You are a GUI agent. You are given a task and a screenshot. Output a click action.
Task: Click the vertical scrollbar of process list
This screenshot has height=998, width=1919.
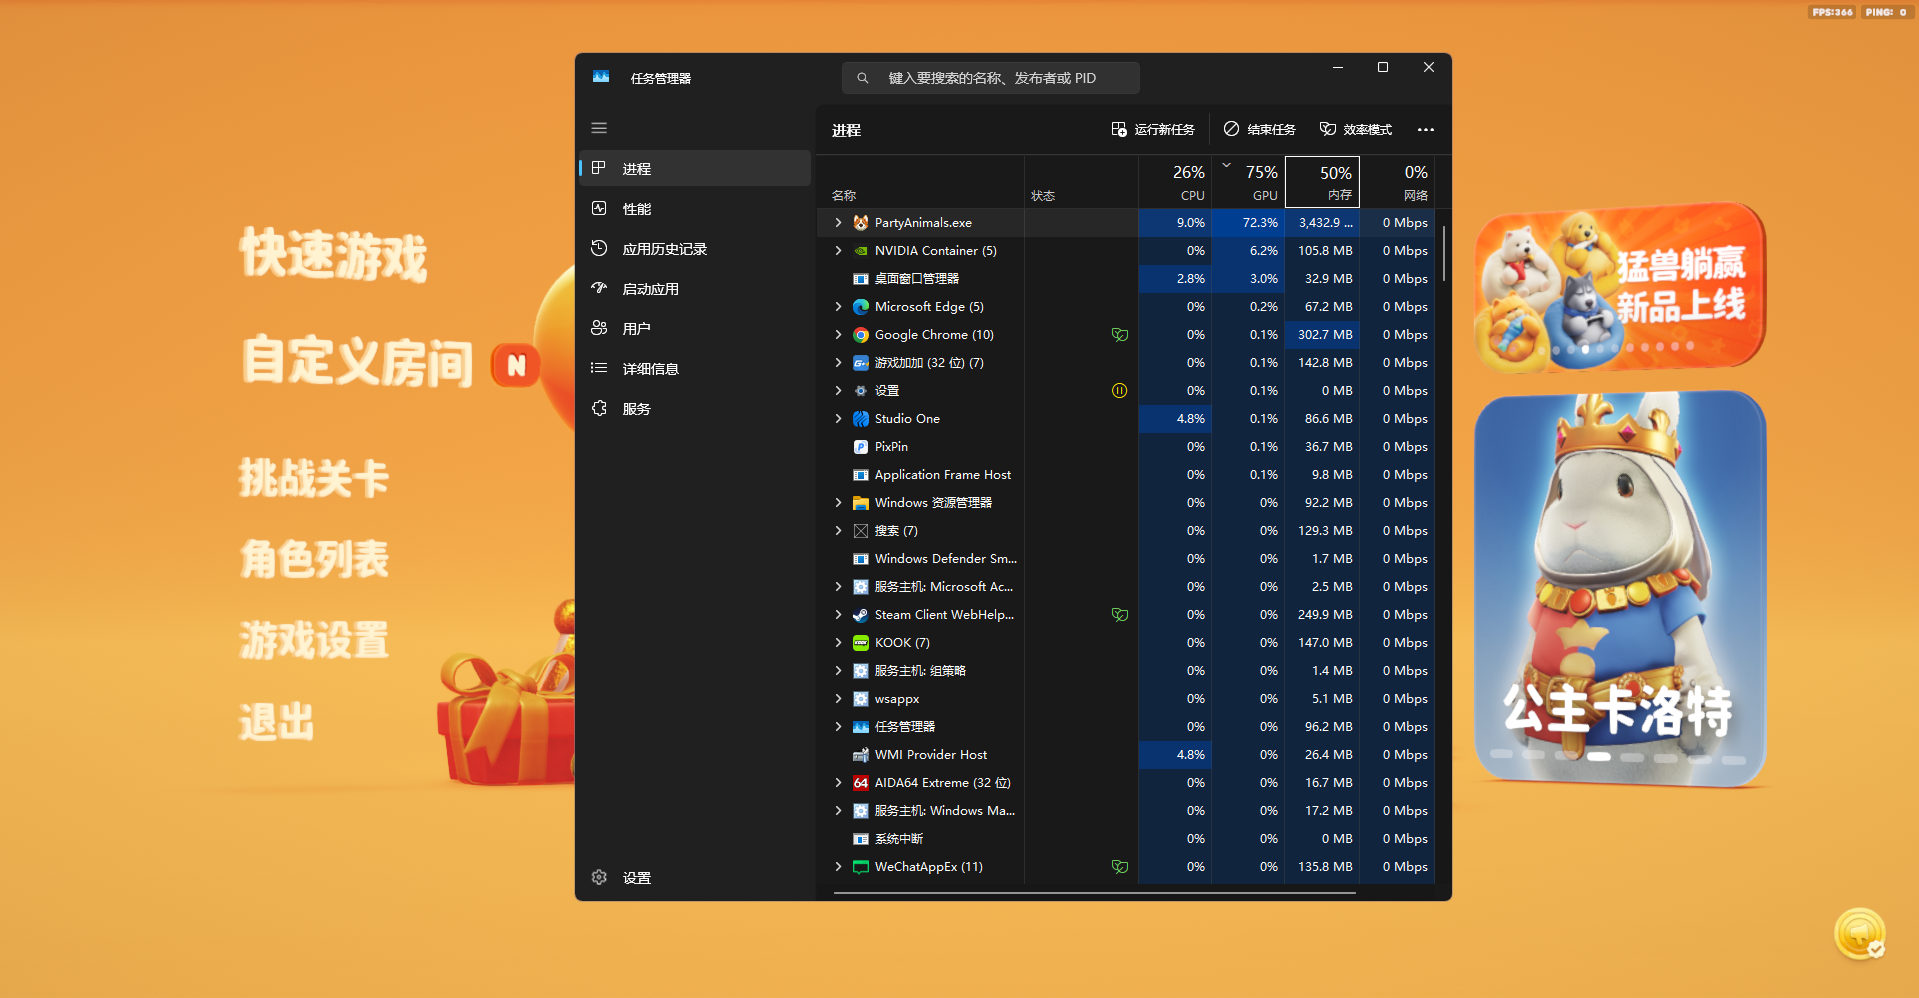(1443, 255)
